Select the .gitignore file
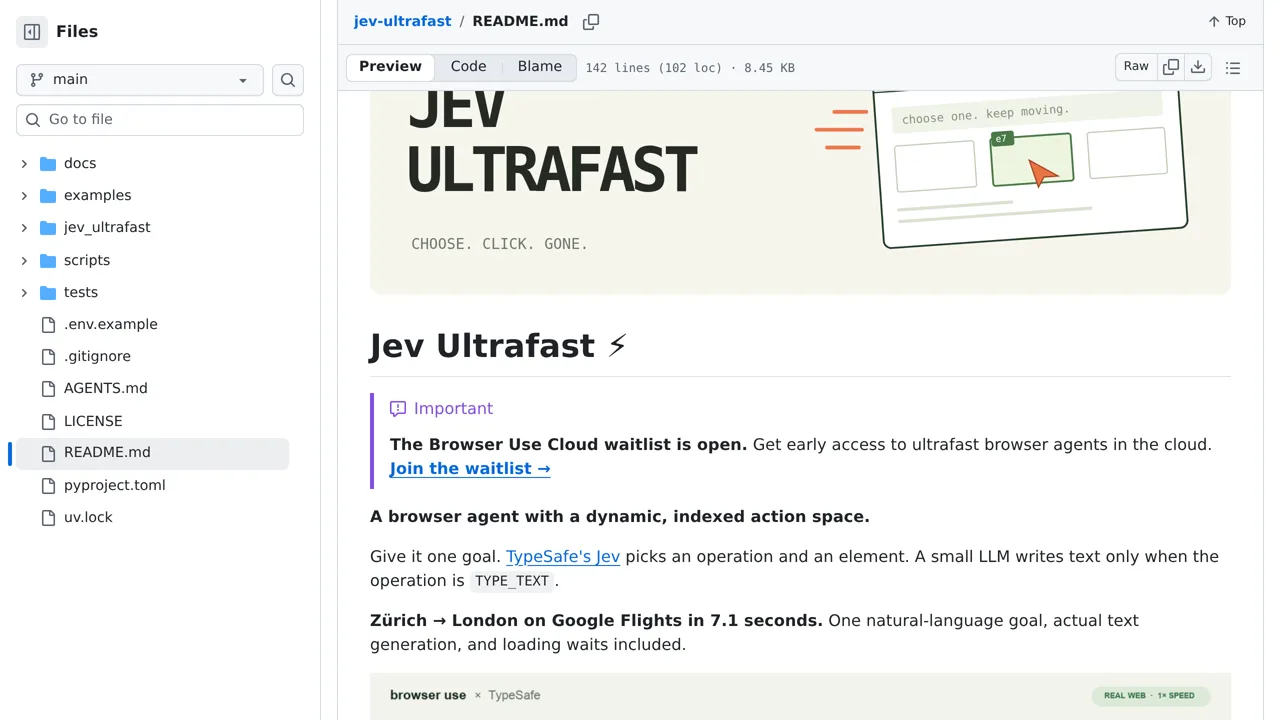This screenshot has height=720, width=1280. pyautogui.click(x=97, y=356)
